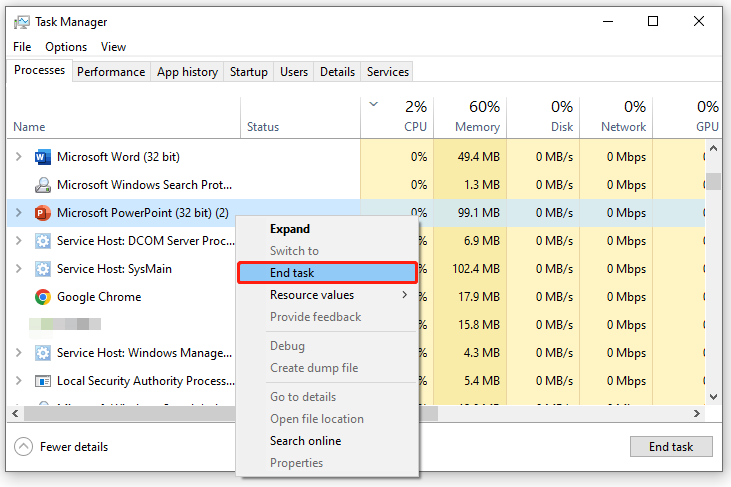Select Microsoft Windows Search Protocol row
Image resolution: width=731 pixels, height=487 pixels.
(356, 185)
